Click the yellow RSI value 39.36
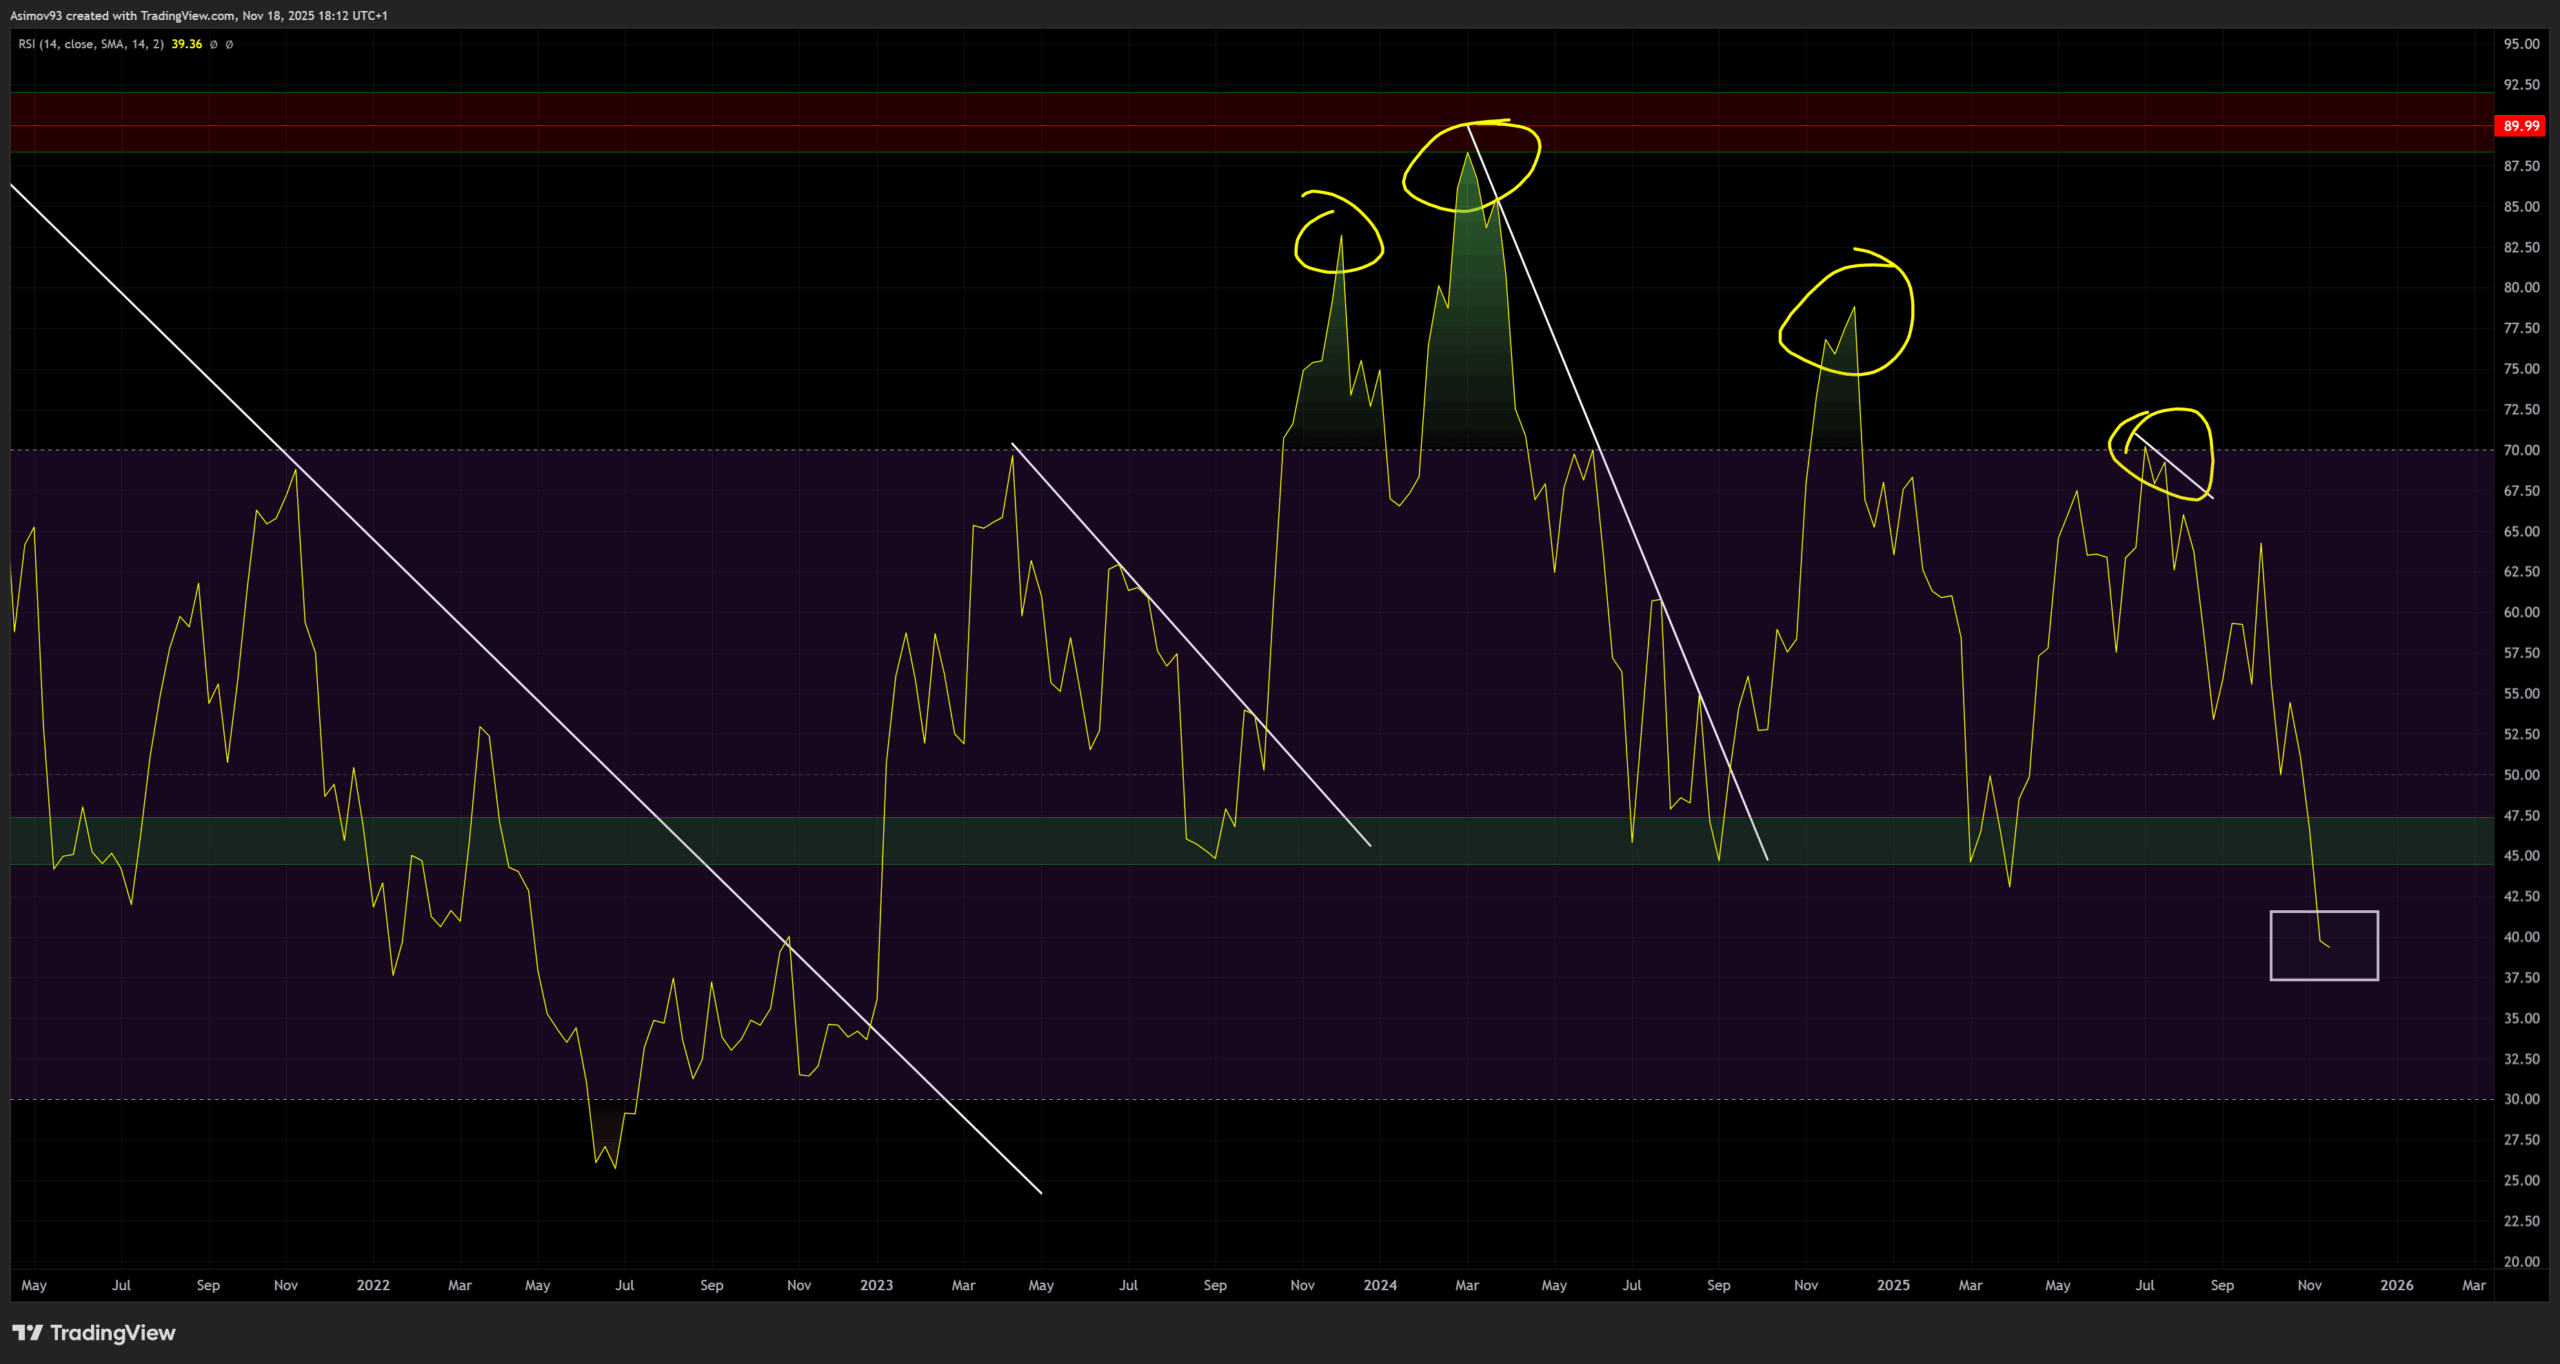The width and height of the screenshot is (2560, 1364). (187, 44)
